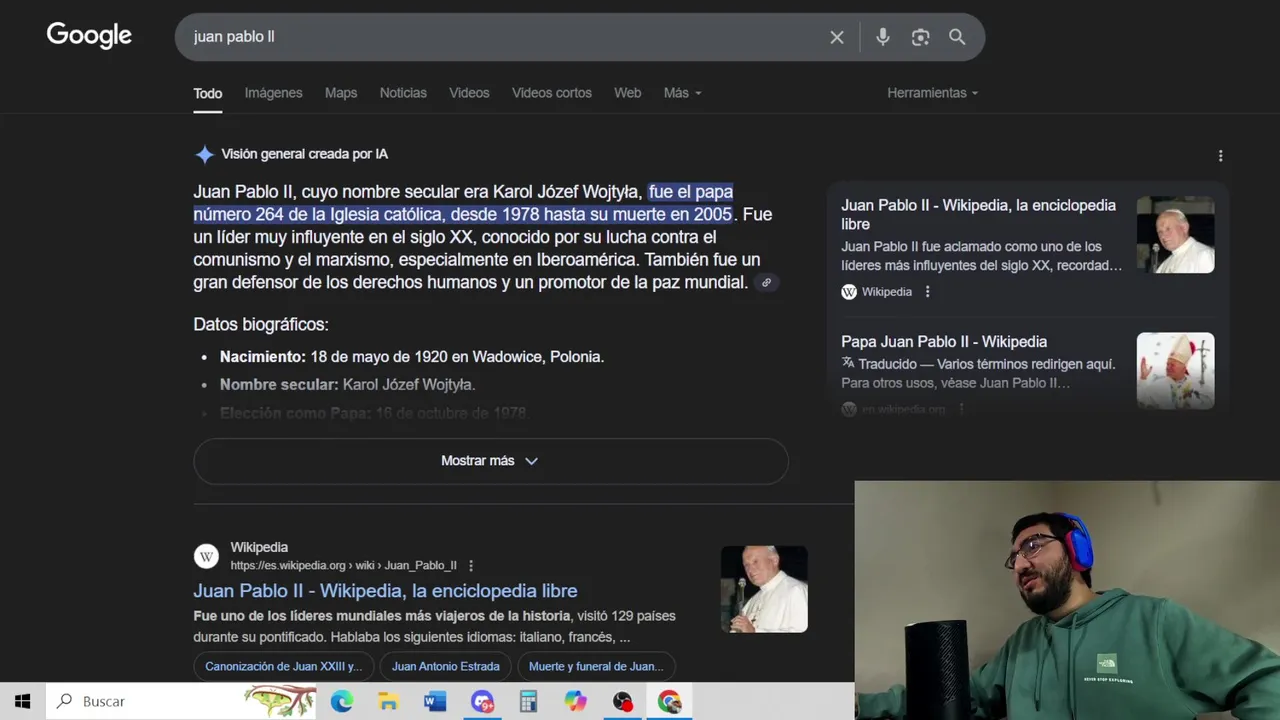Screen dimensions: 1280x720
Task: Switch to the Videos cortos tab
Action: pos(552,93)
